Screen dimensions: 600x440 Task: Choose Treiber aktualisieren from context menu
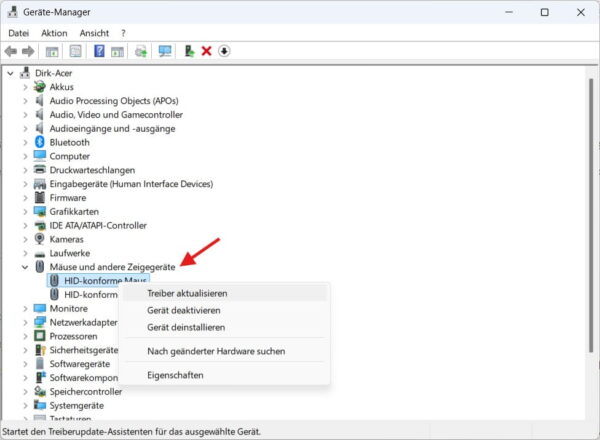(225, 293)
